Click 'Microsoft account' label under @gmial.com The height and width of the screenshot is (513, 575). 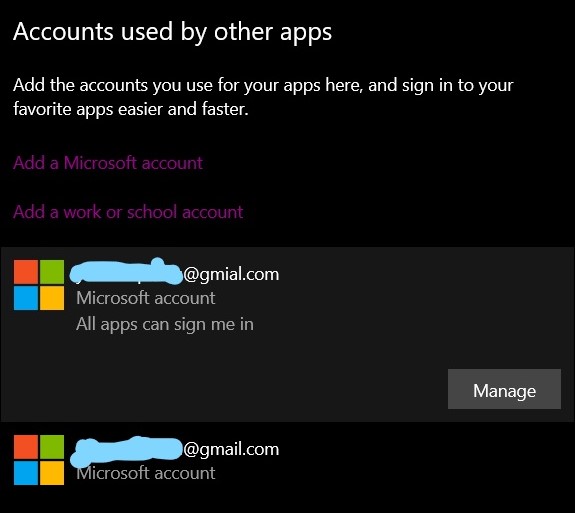(x=146, y=298)
